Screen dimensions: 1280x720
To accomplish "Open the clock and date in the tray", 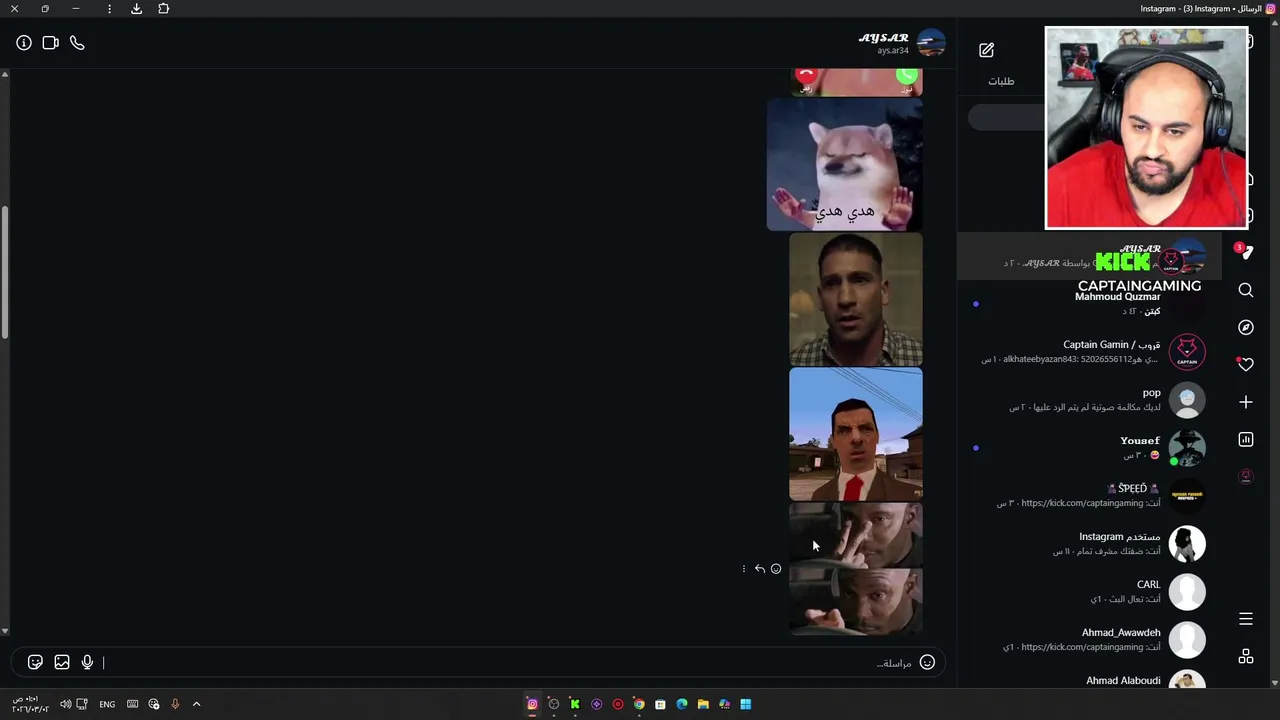I will 30,704.
